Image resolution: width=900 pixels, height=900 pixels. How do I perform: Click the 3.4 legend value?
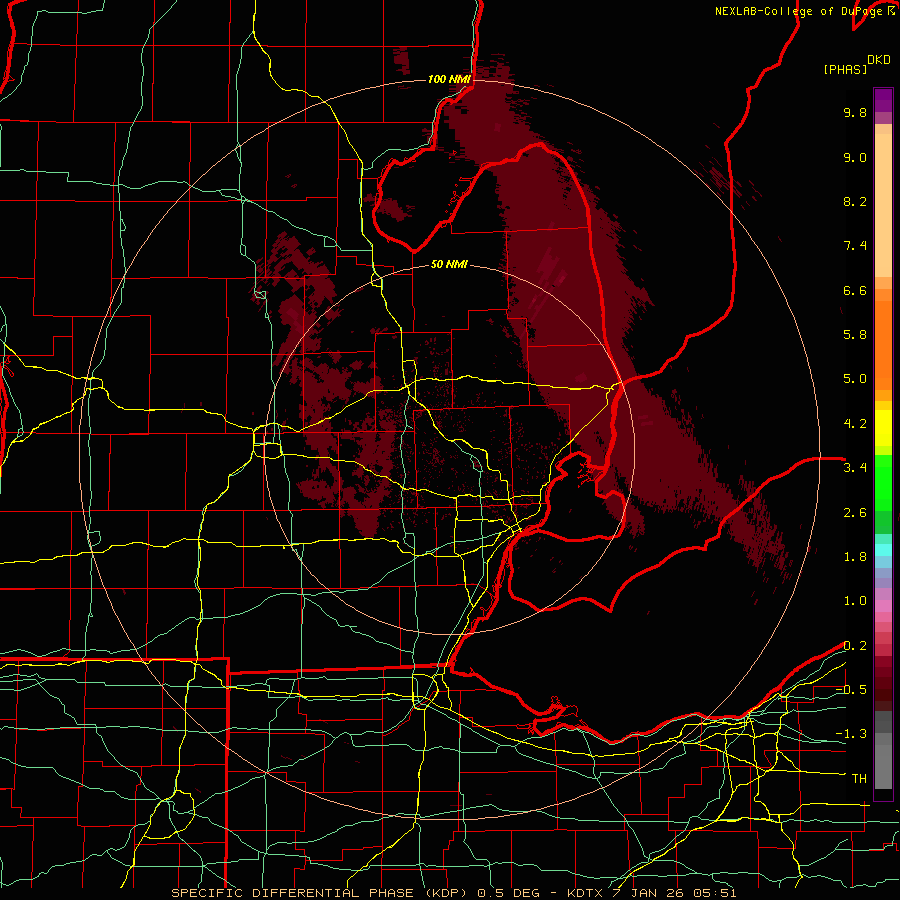(x=855, y=468)
